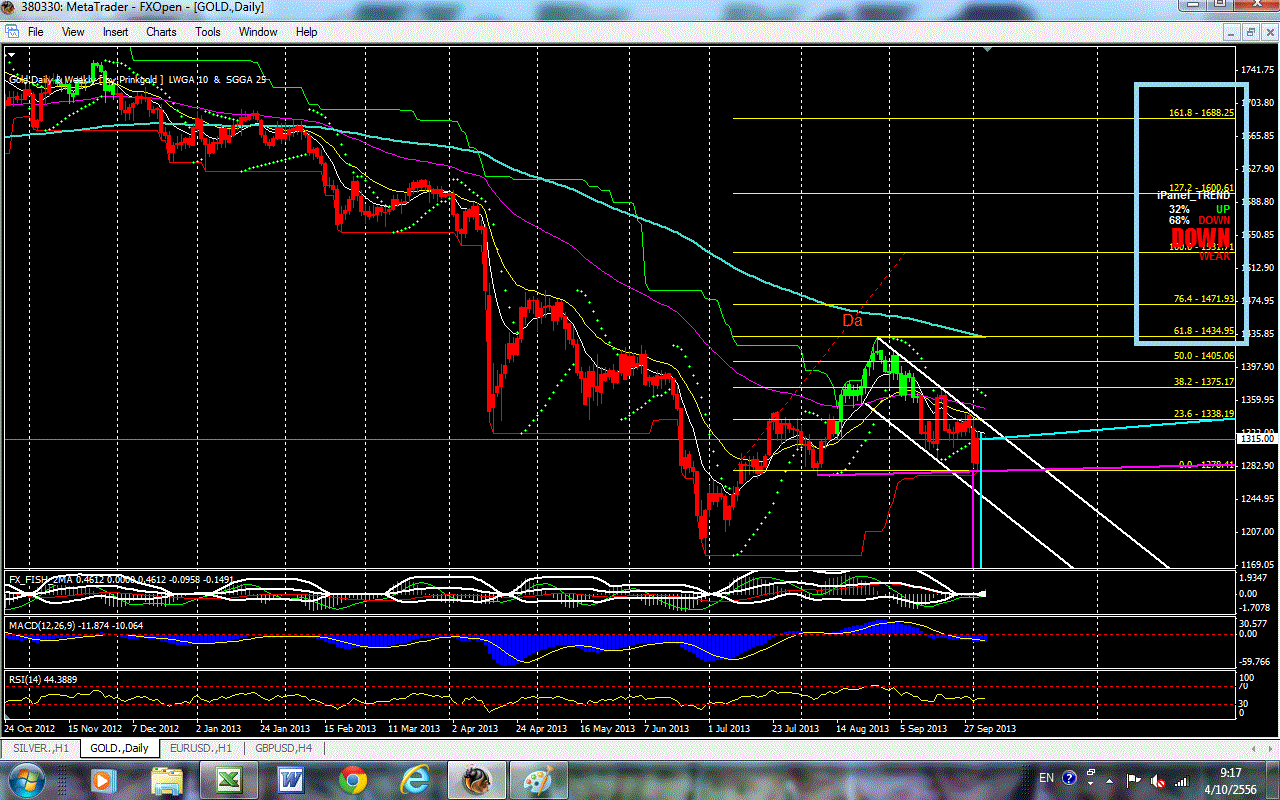Switch to the MetaTrader taskbar button
The image size is (1280, 800).
coord(476,779)
